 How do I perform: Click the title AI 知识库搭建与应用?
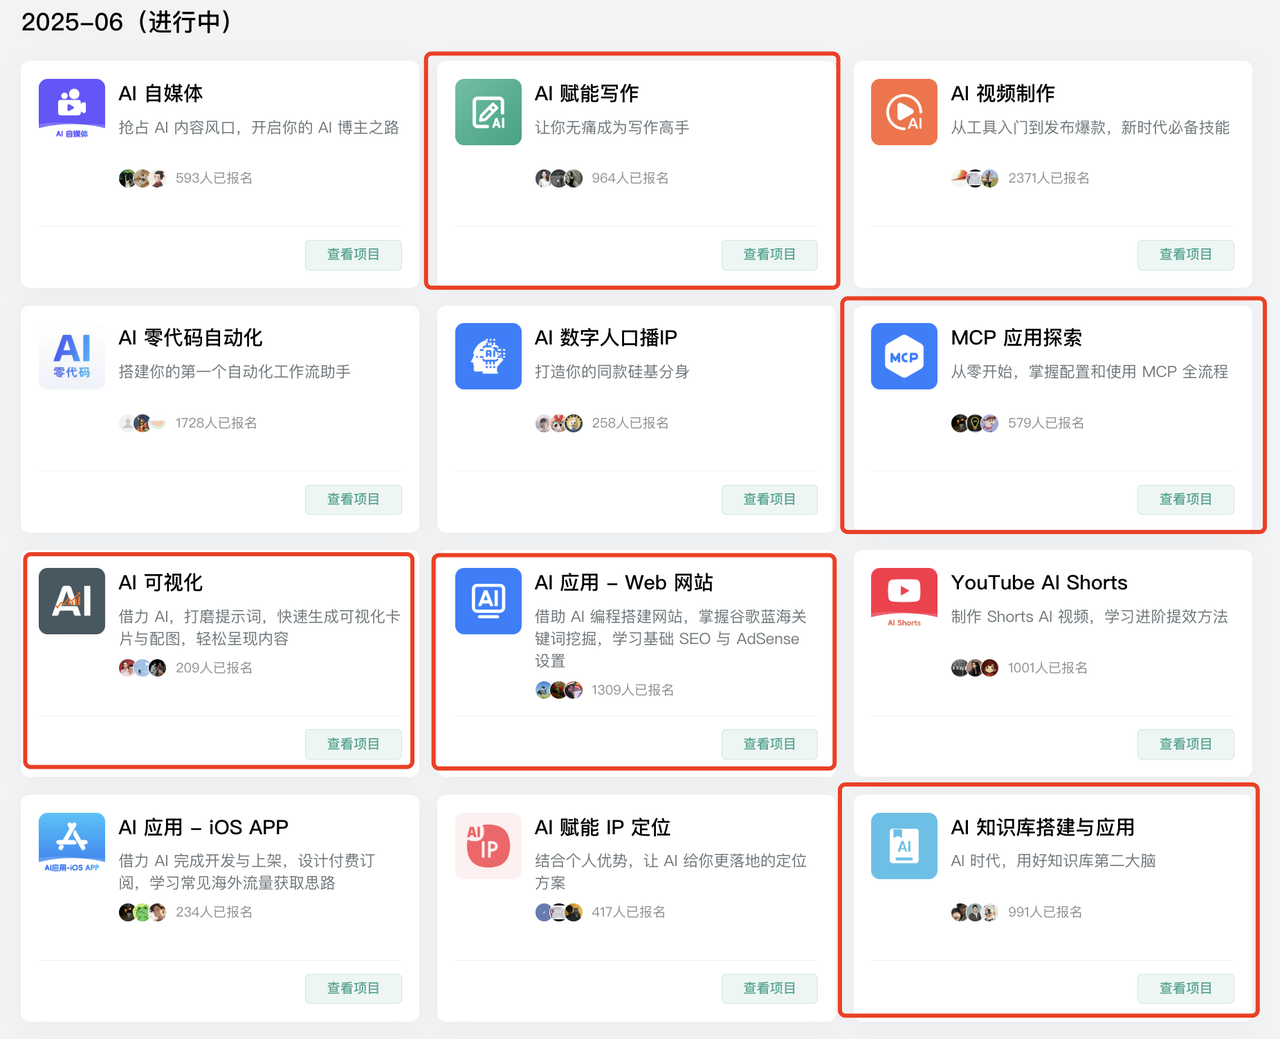(x=1043, y=828)
